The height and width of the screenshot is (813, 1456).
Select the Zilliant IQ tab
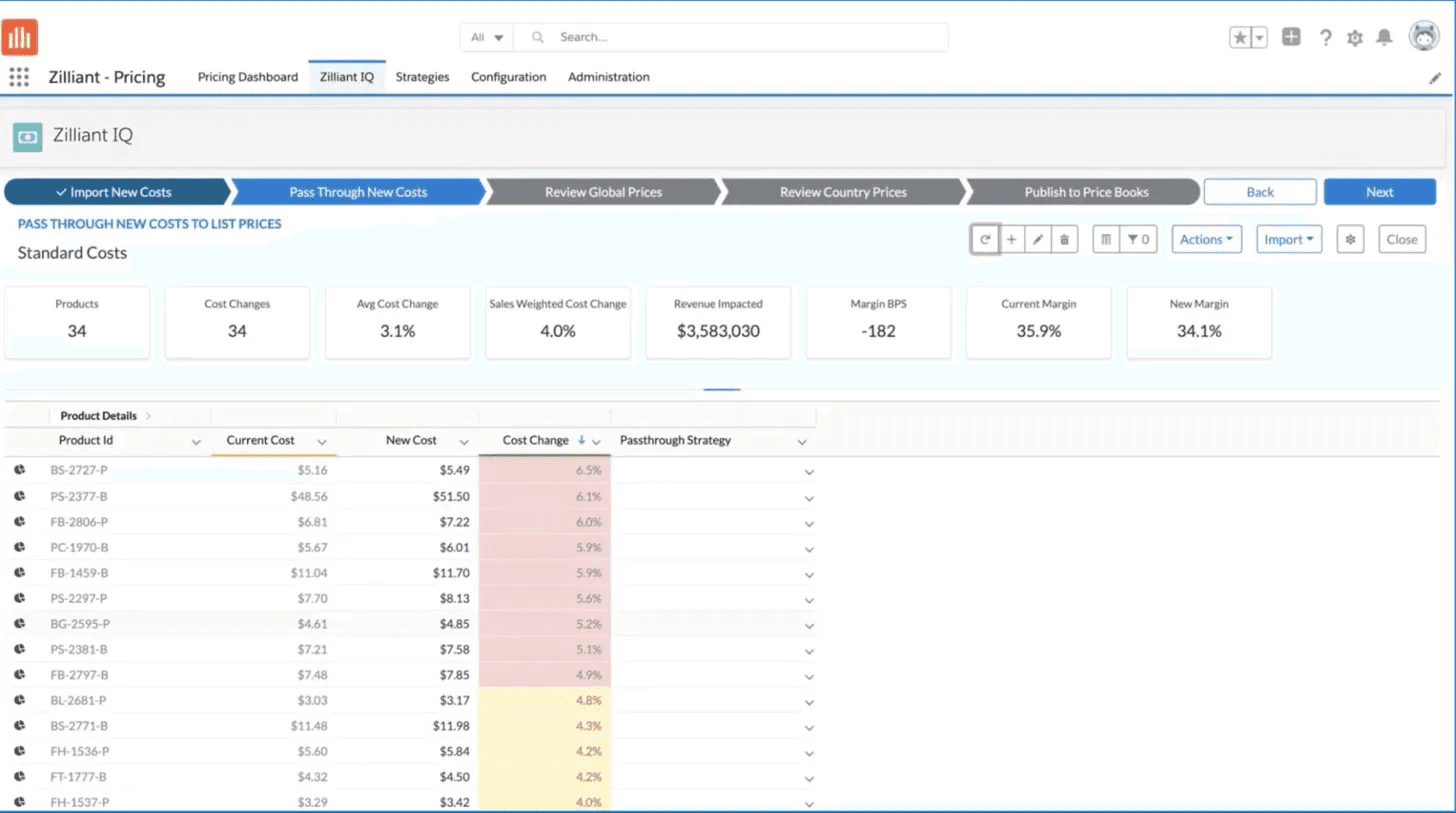click(346, 77)
